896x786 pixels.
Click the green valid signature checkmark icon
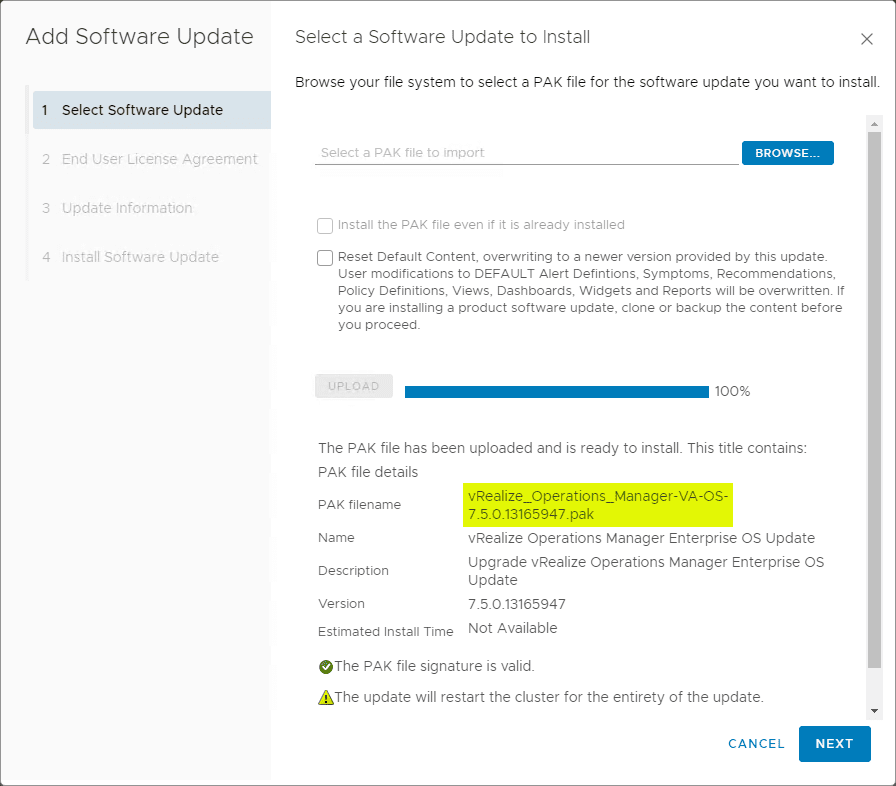tap(326, 667)
